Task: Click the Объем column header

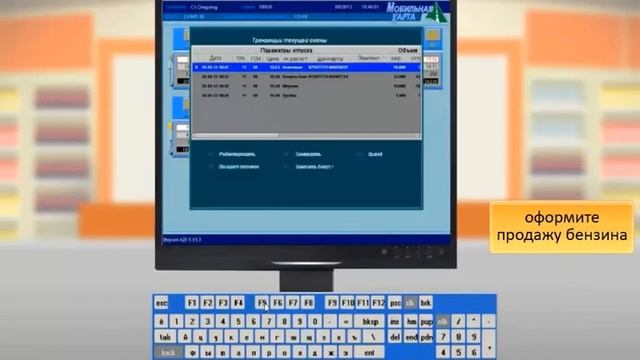Action: click(x=408, y=50)
